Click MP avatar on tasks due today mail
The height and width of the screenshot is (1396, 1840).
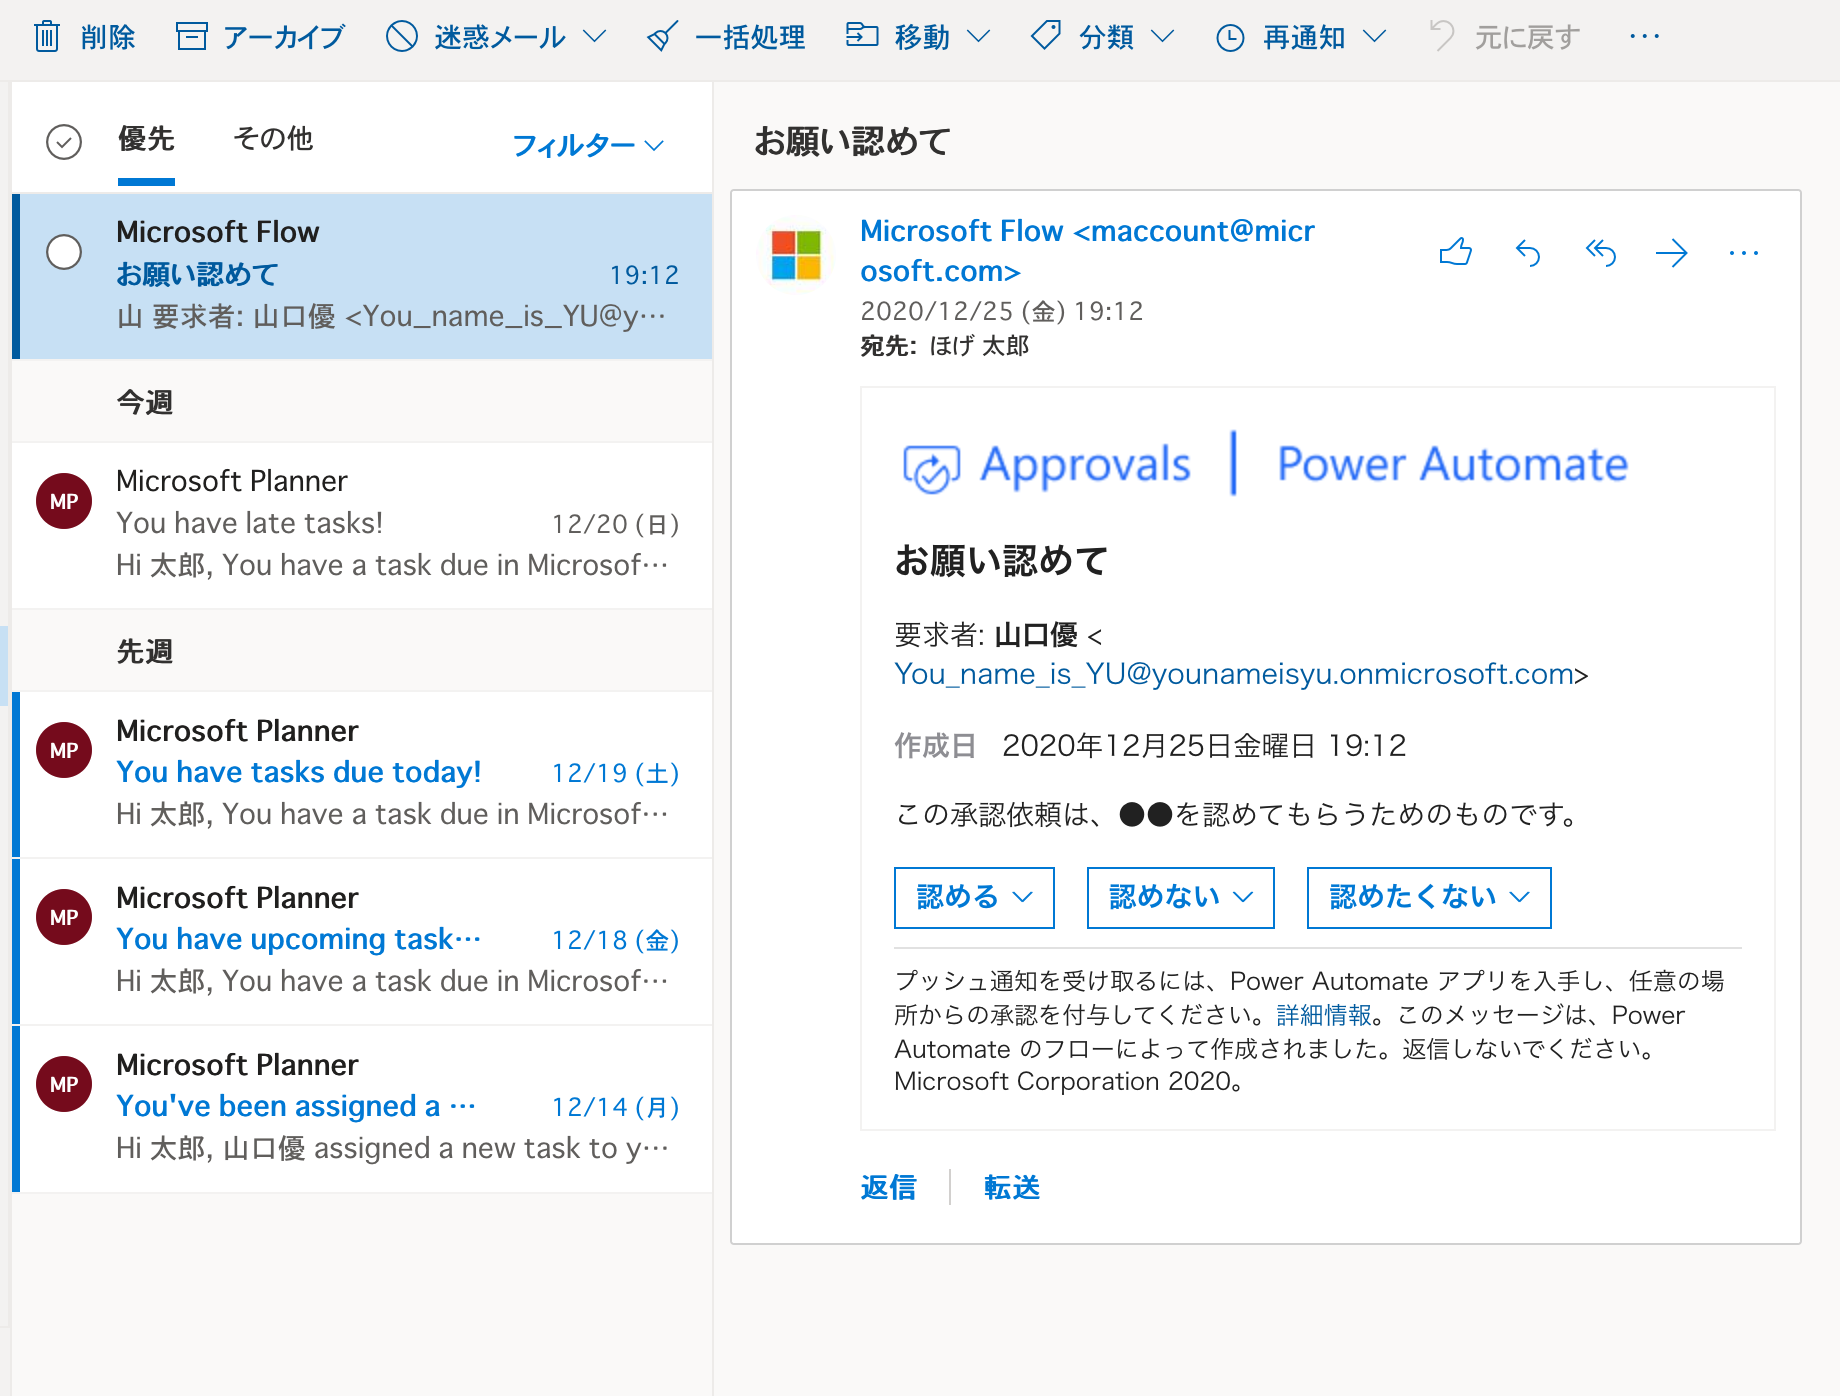pos(64,750)
